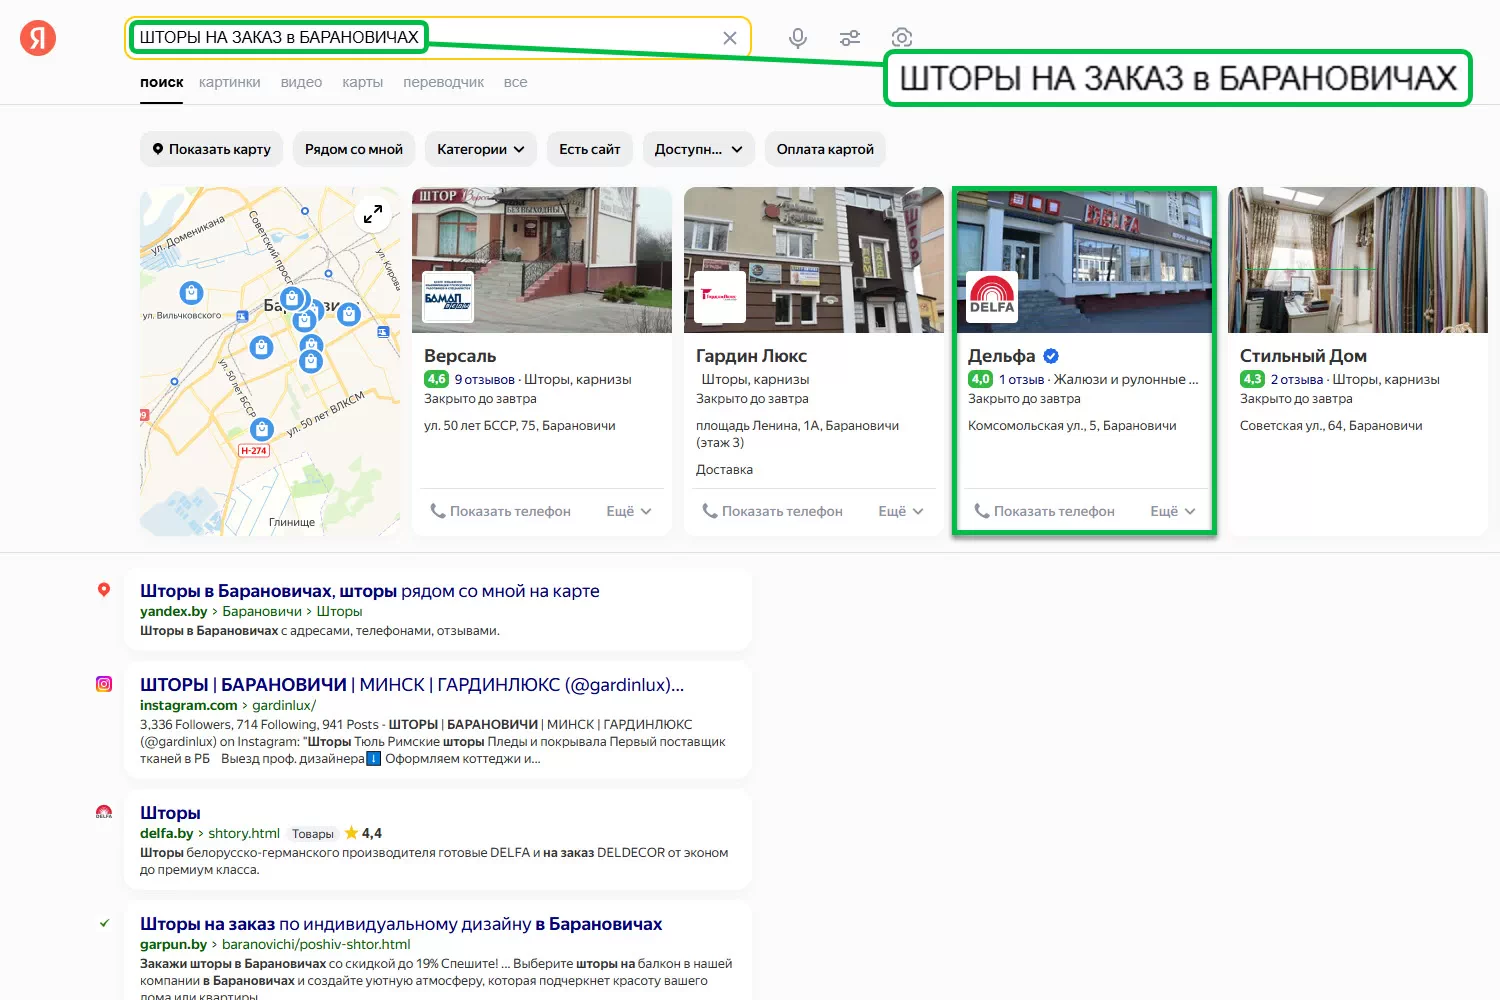Toggle the 'Есть сайт' filter

coord(589,149)
